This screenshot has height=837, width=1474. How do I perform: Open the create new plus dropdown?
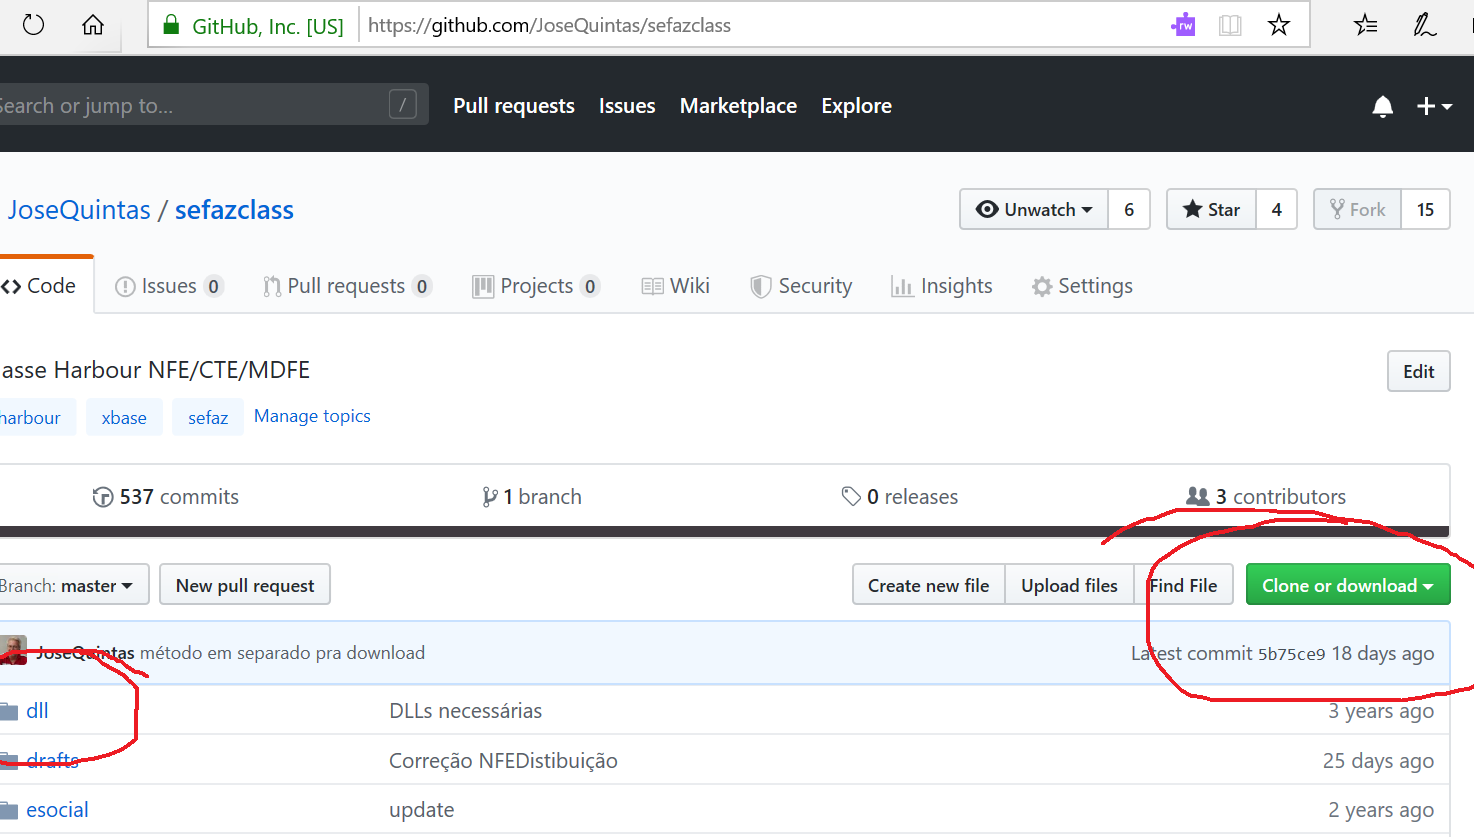pos(1434,106)
